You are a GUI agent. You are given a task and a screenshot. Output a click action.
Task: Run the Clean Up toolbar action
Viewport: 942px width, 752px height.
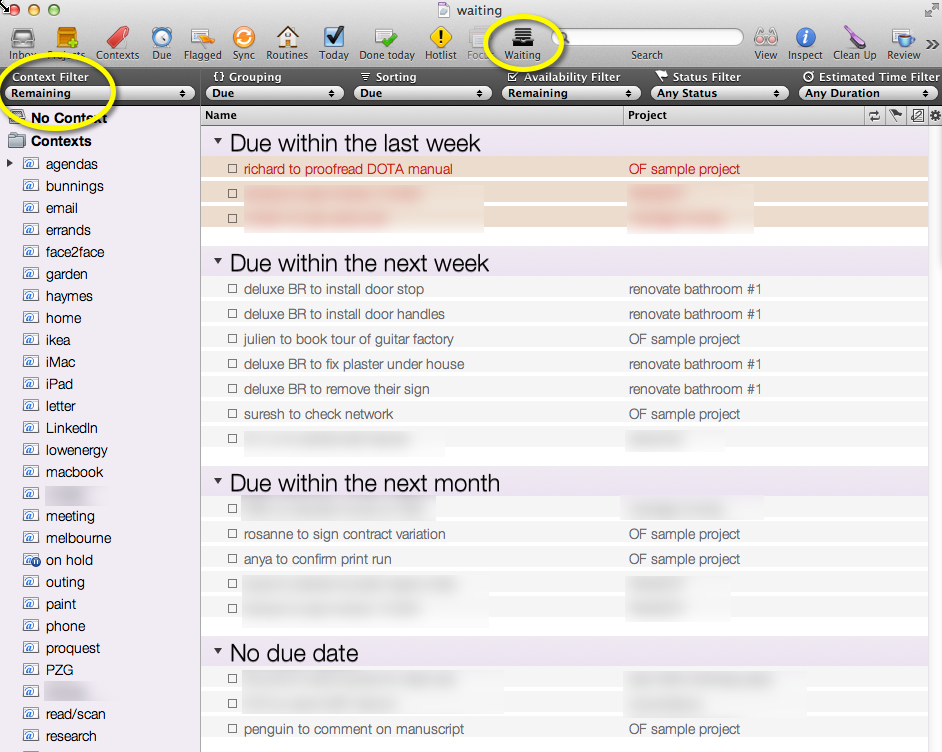tap(854, 41)
